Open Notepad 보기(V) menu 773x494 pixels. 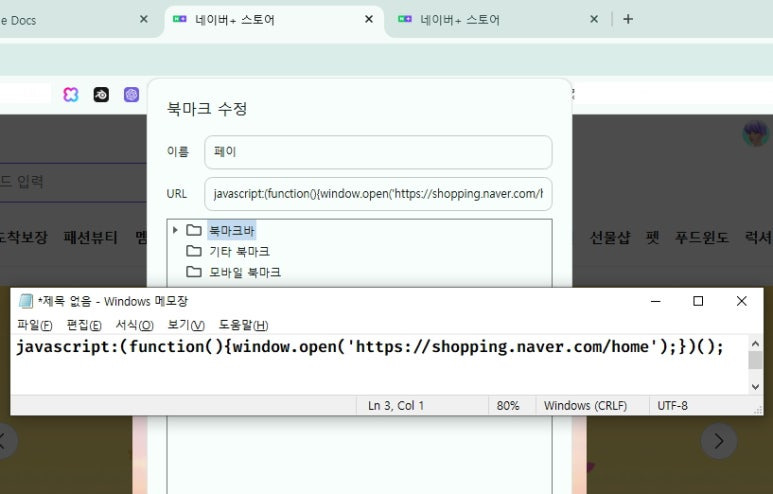click(186, 325)
